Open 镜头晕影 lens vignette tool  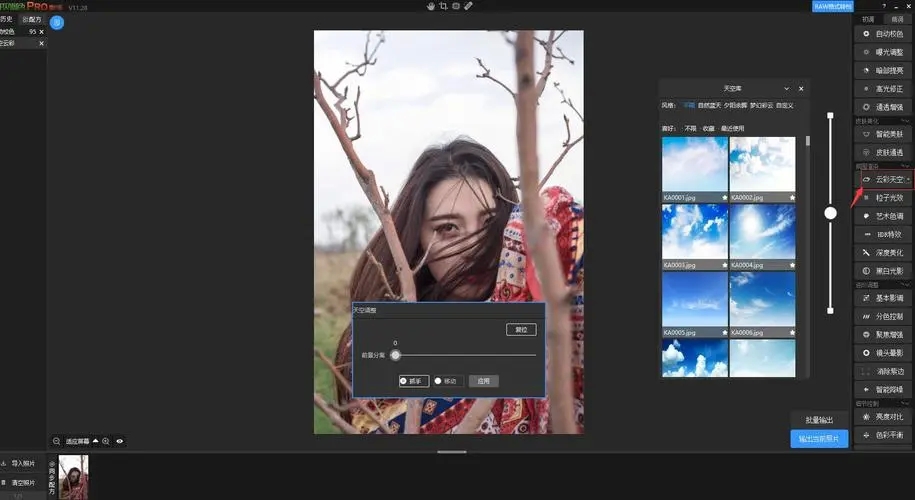(x=882, y=353)
